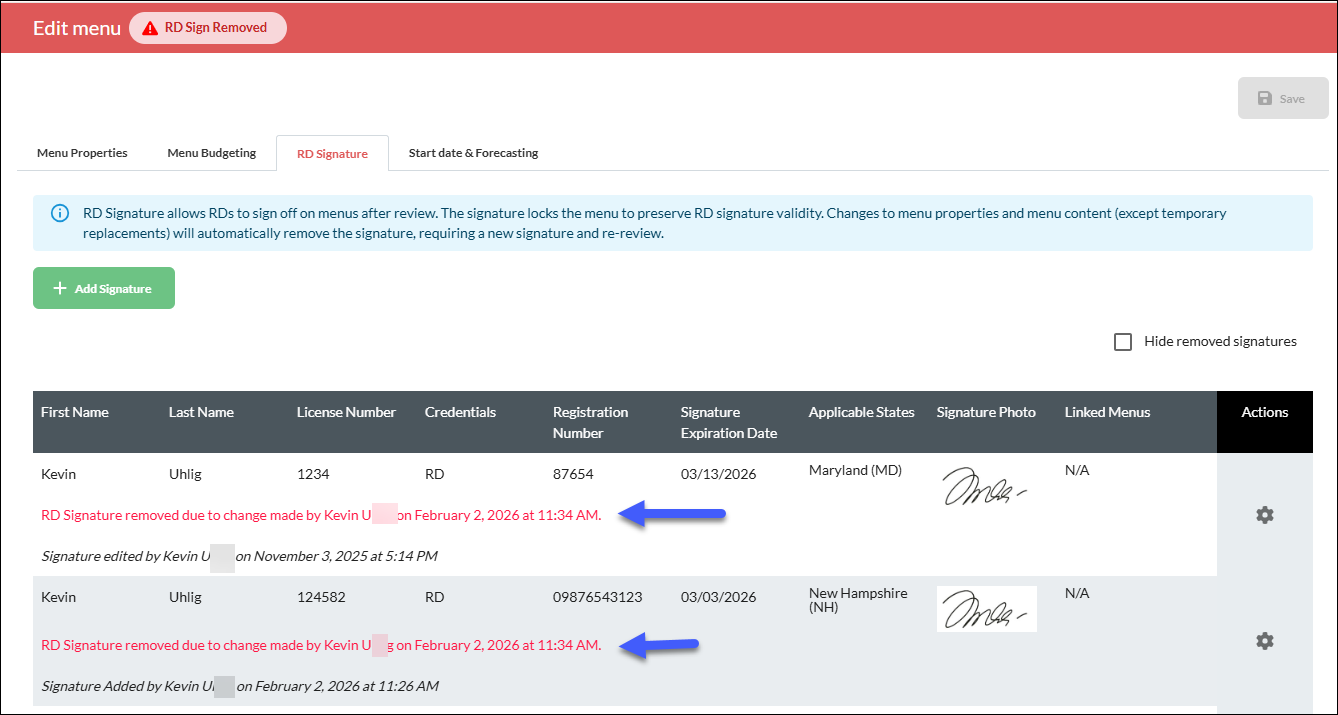Click the Edit menu page title
The width and height of the screenshot is (1338, 715).
tap(76, 28)
